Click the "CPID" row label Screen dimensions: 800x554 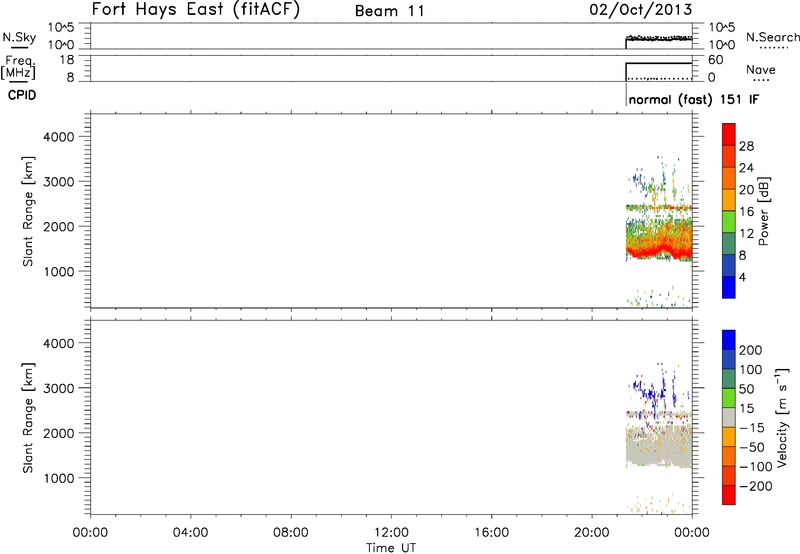pos(22,95)
